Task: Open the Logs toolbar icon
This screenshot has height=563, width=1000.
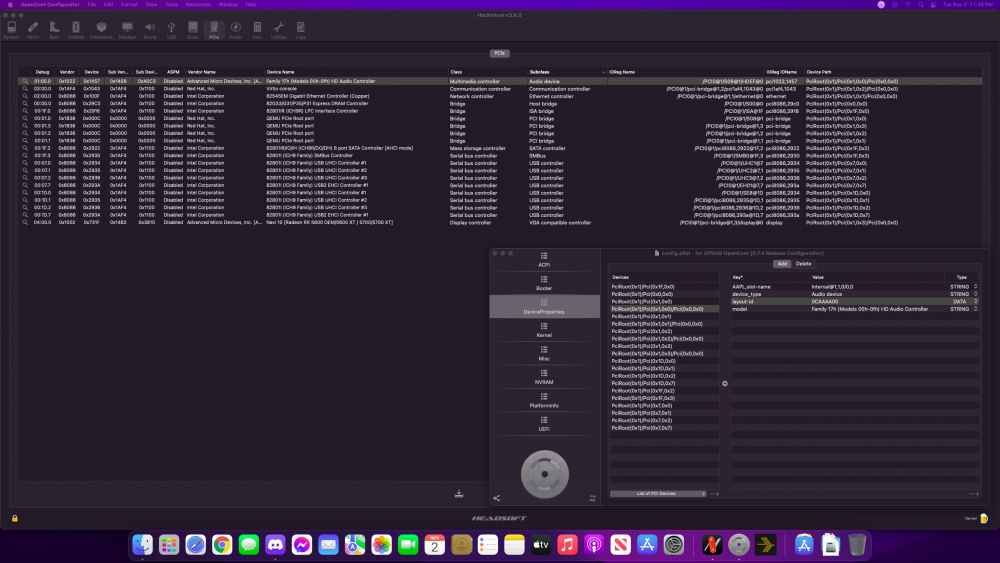Action: pyautogui.click(x=300, y=30)
